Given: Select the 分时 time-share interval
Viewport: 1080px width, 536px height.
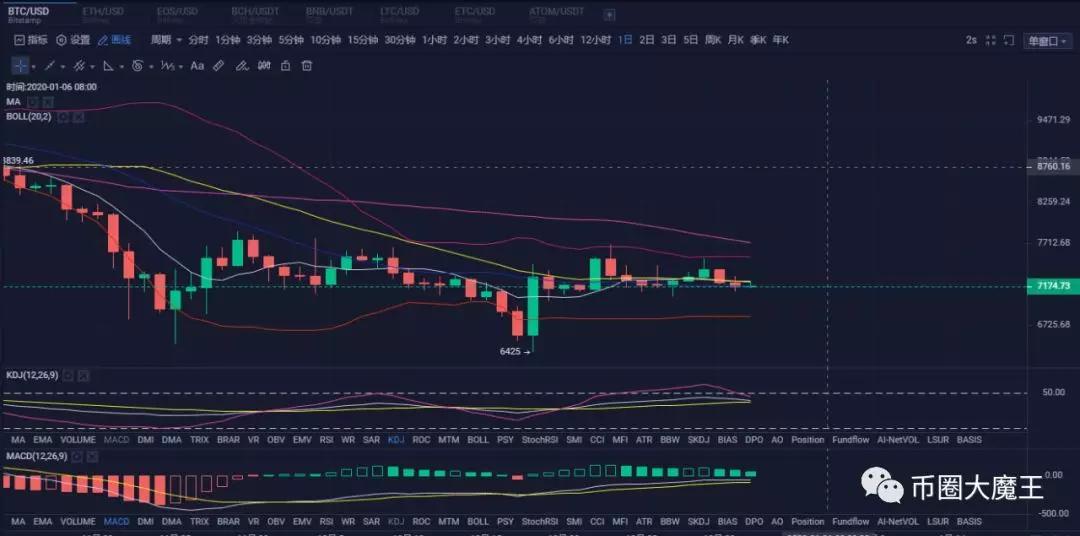Looking at the screenshot, I should [x=198, y=40].
